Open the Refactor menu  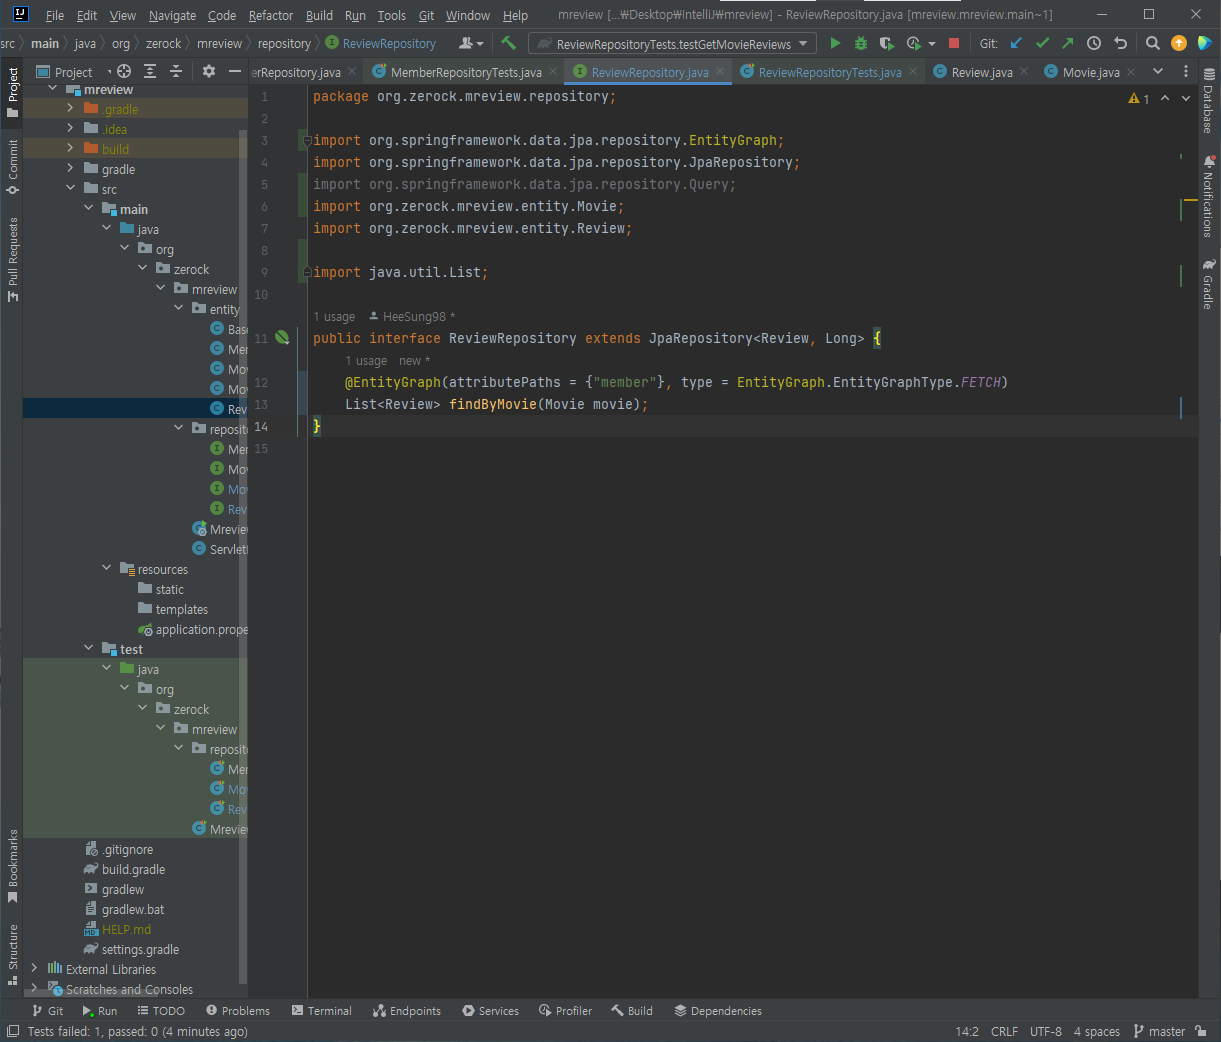(x=271, y=15)
